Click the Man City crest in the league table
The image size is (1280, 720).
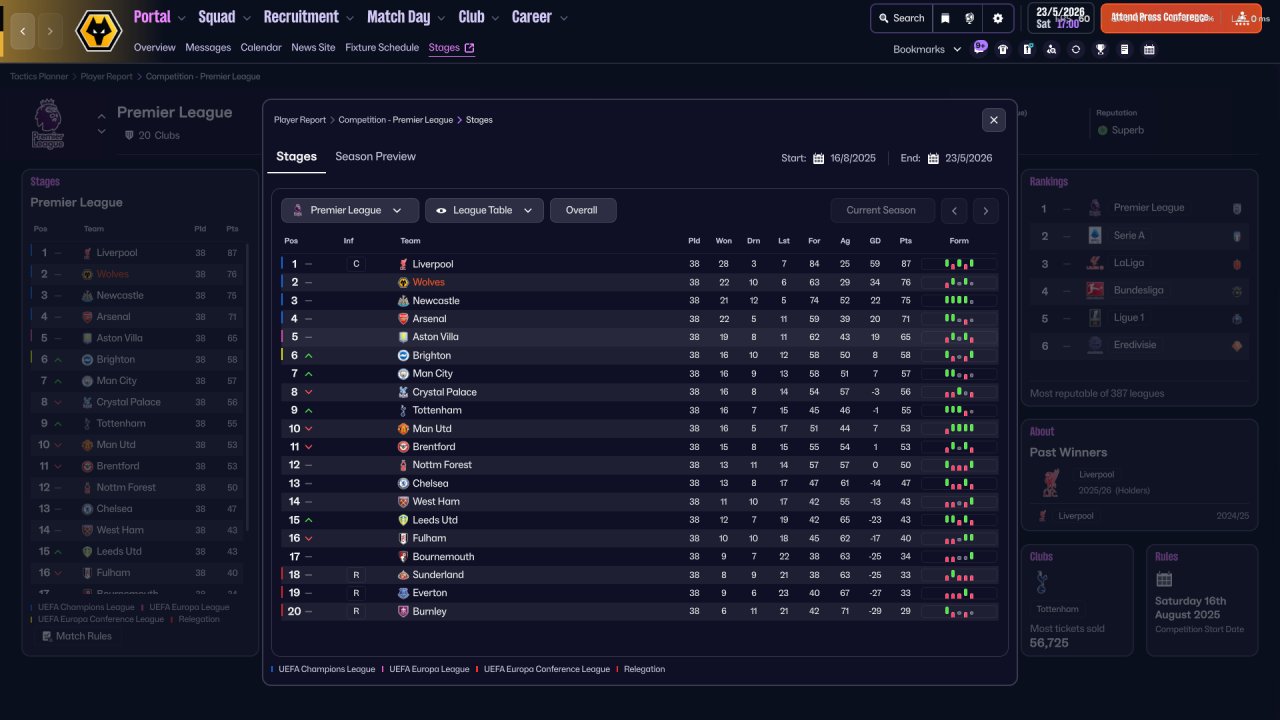pos(403,374)
